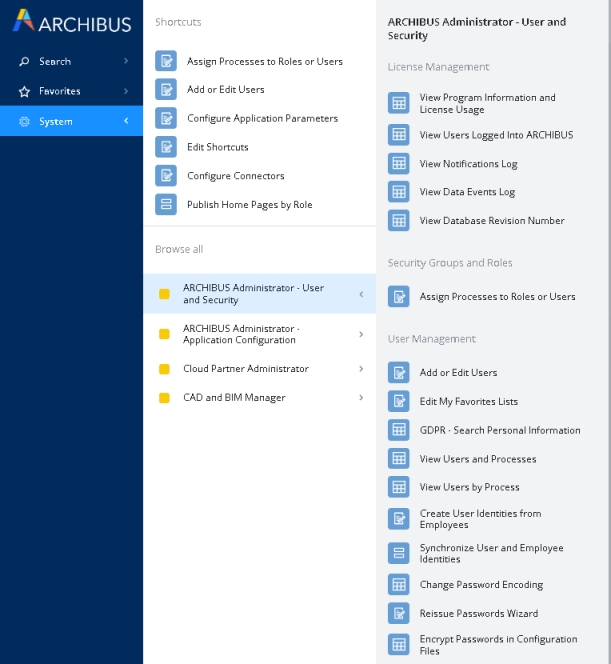Click the Configure Connectors icon
Screen dimensions: 611x664
pos(166,176)
